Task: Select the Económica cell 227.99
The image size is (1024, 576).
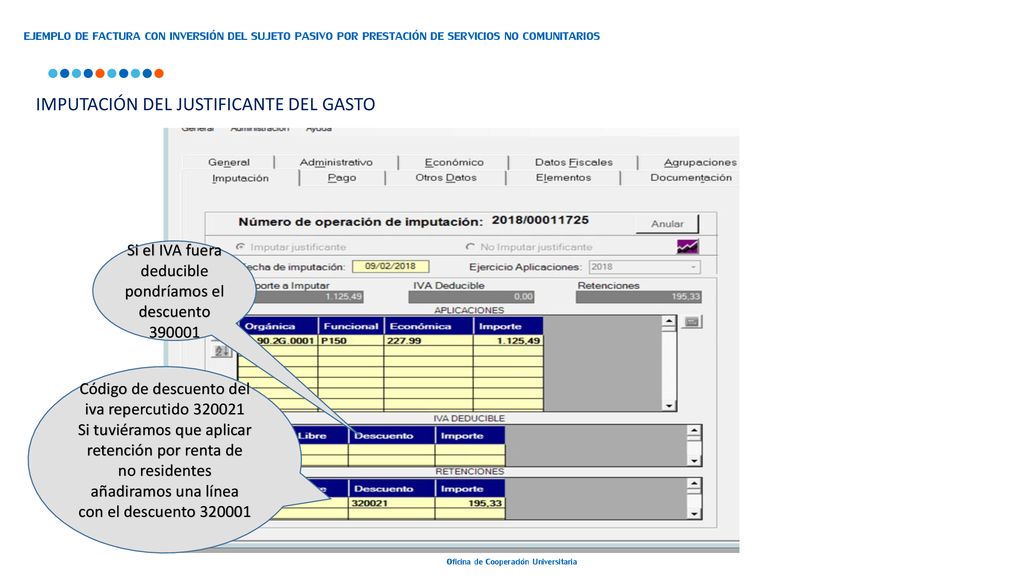Action: tap(428, 341)
